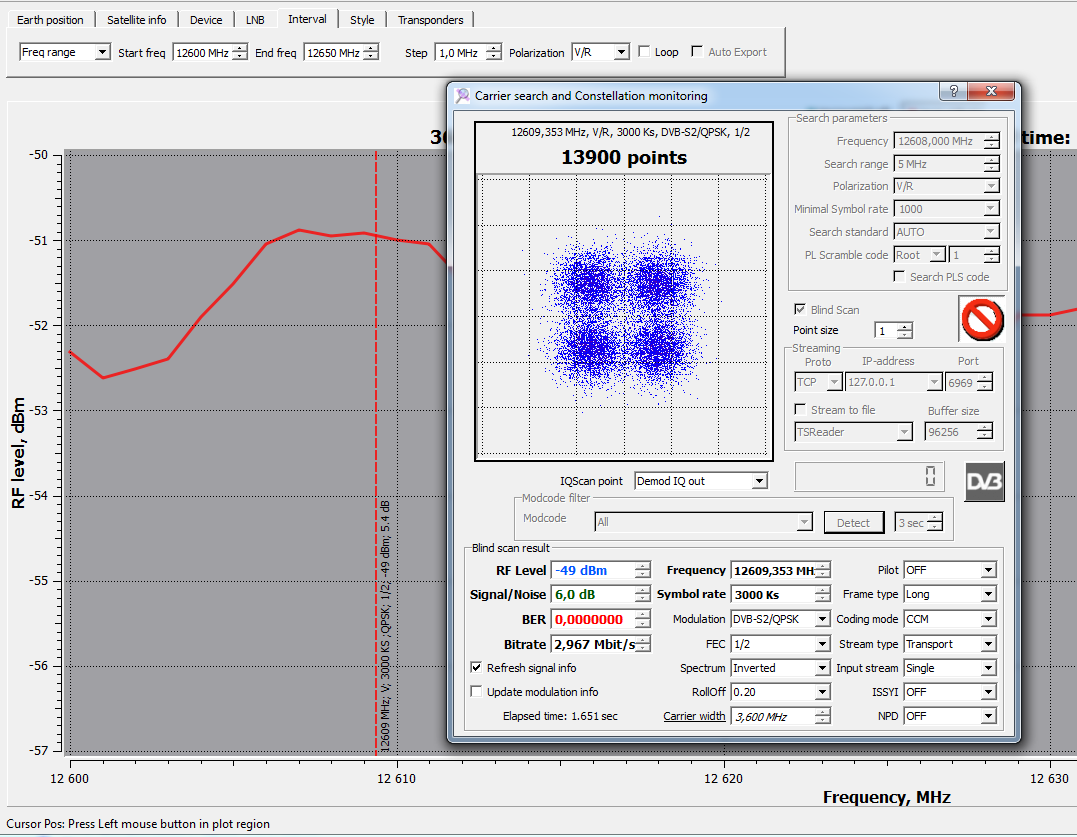The height and width of the screenshot is (837, 1077).
Task: Click the Elapsed time 1.651 sec text
Action: [x=560, y=716]
